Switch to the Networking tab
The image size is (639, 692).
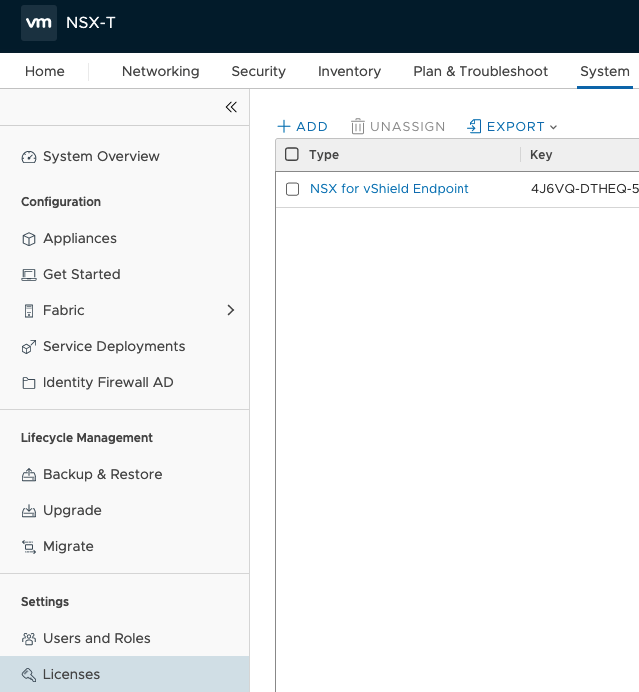point(160,71)
